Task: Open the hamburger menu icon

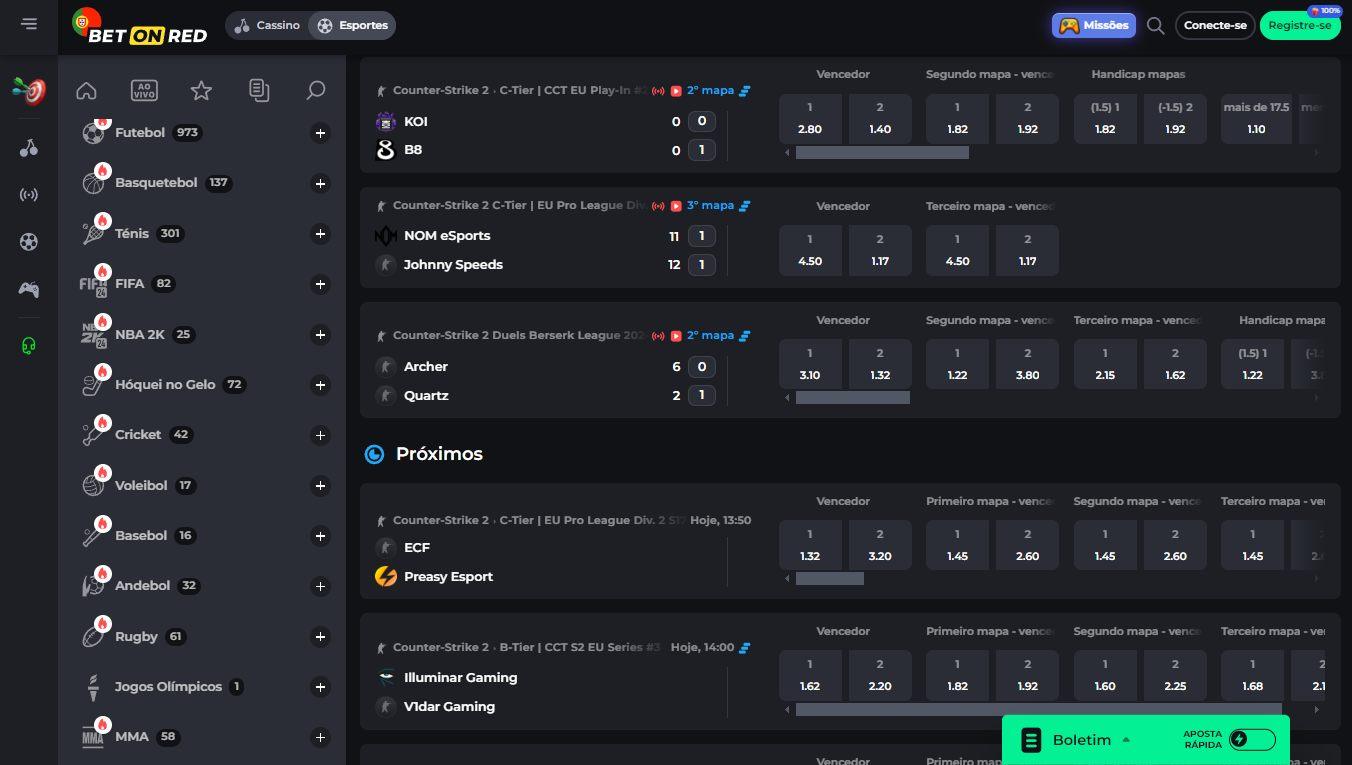Action: coord(29,24)
